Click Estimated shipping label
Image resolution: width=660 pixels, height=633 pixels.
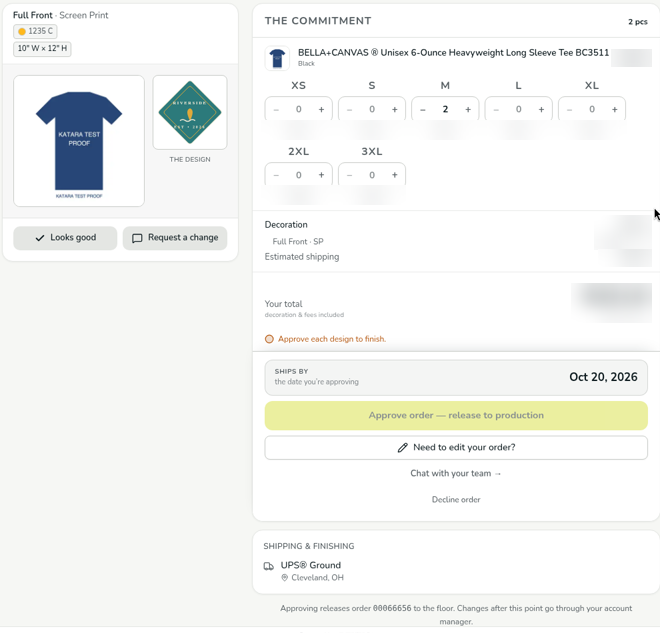tap(302, 257)
